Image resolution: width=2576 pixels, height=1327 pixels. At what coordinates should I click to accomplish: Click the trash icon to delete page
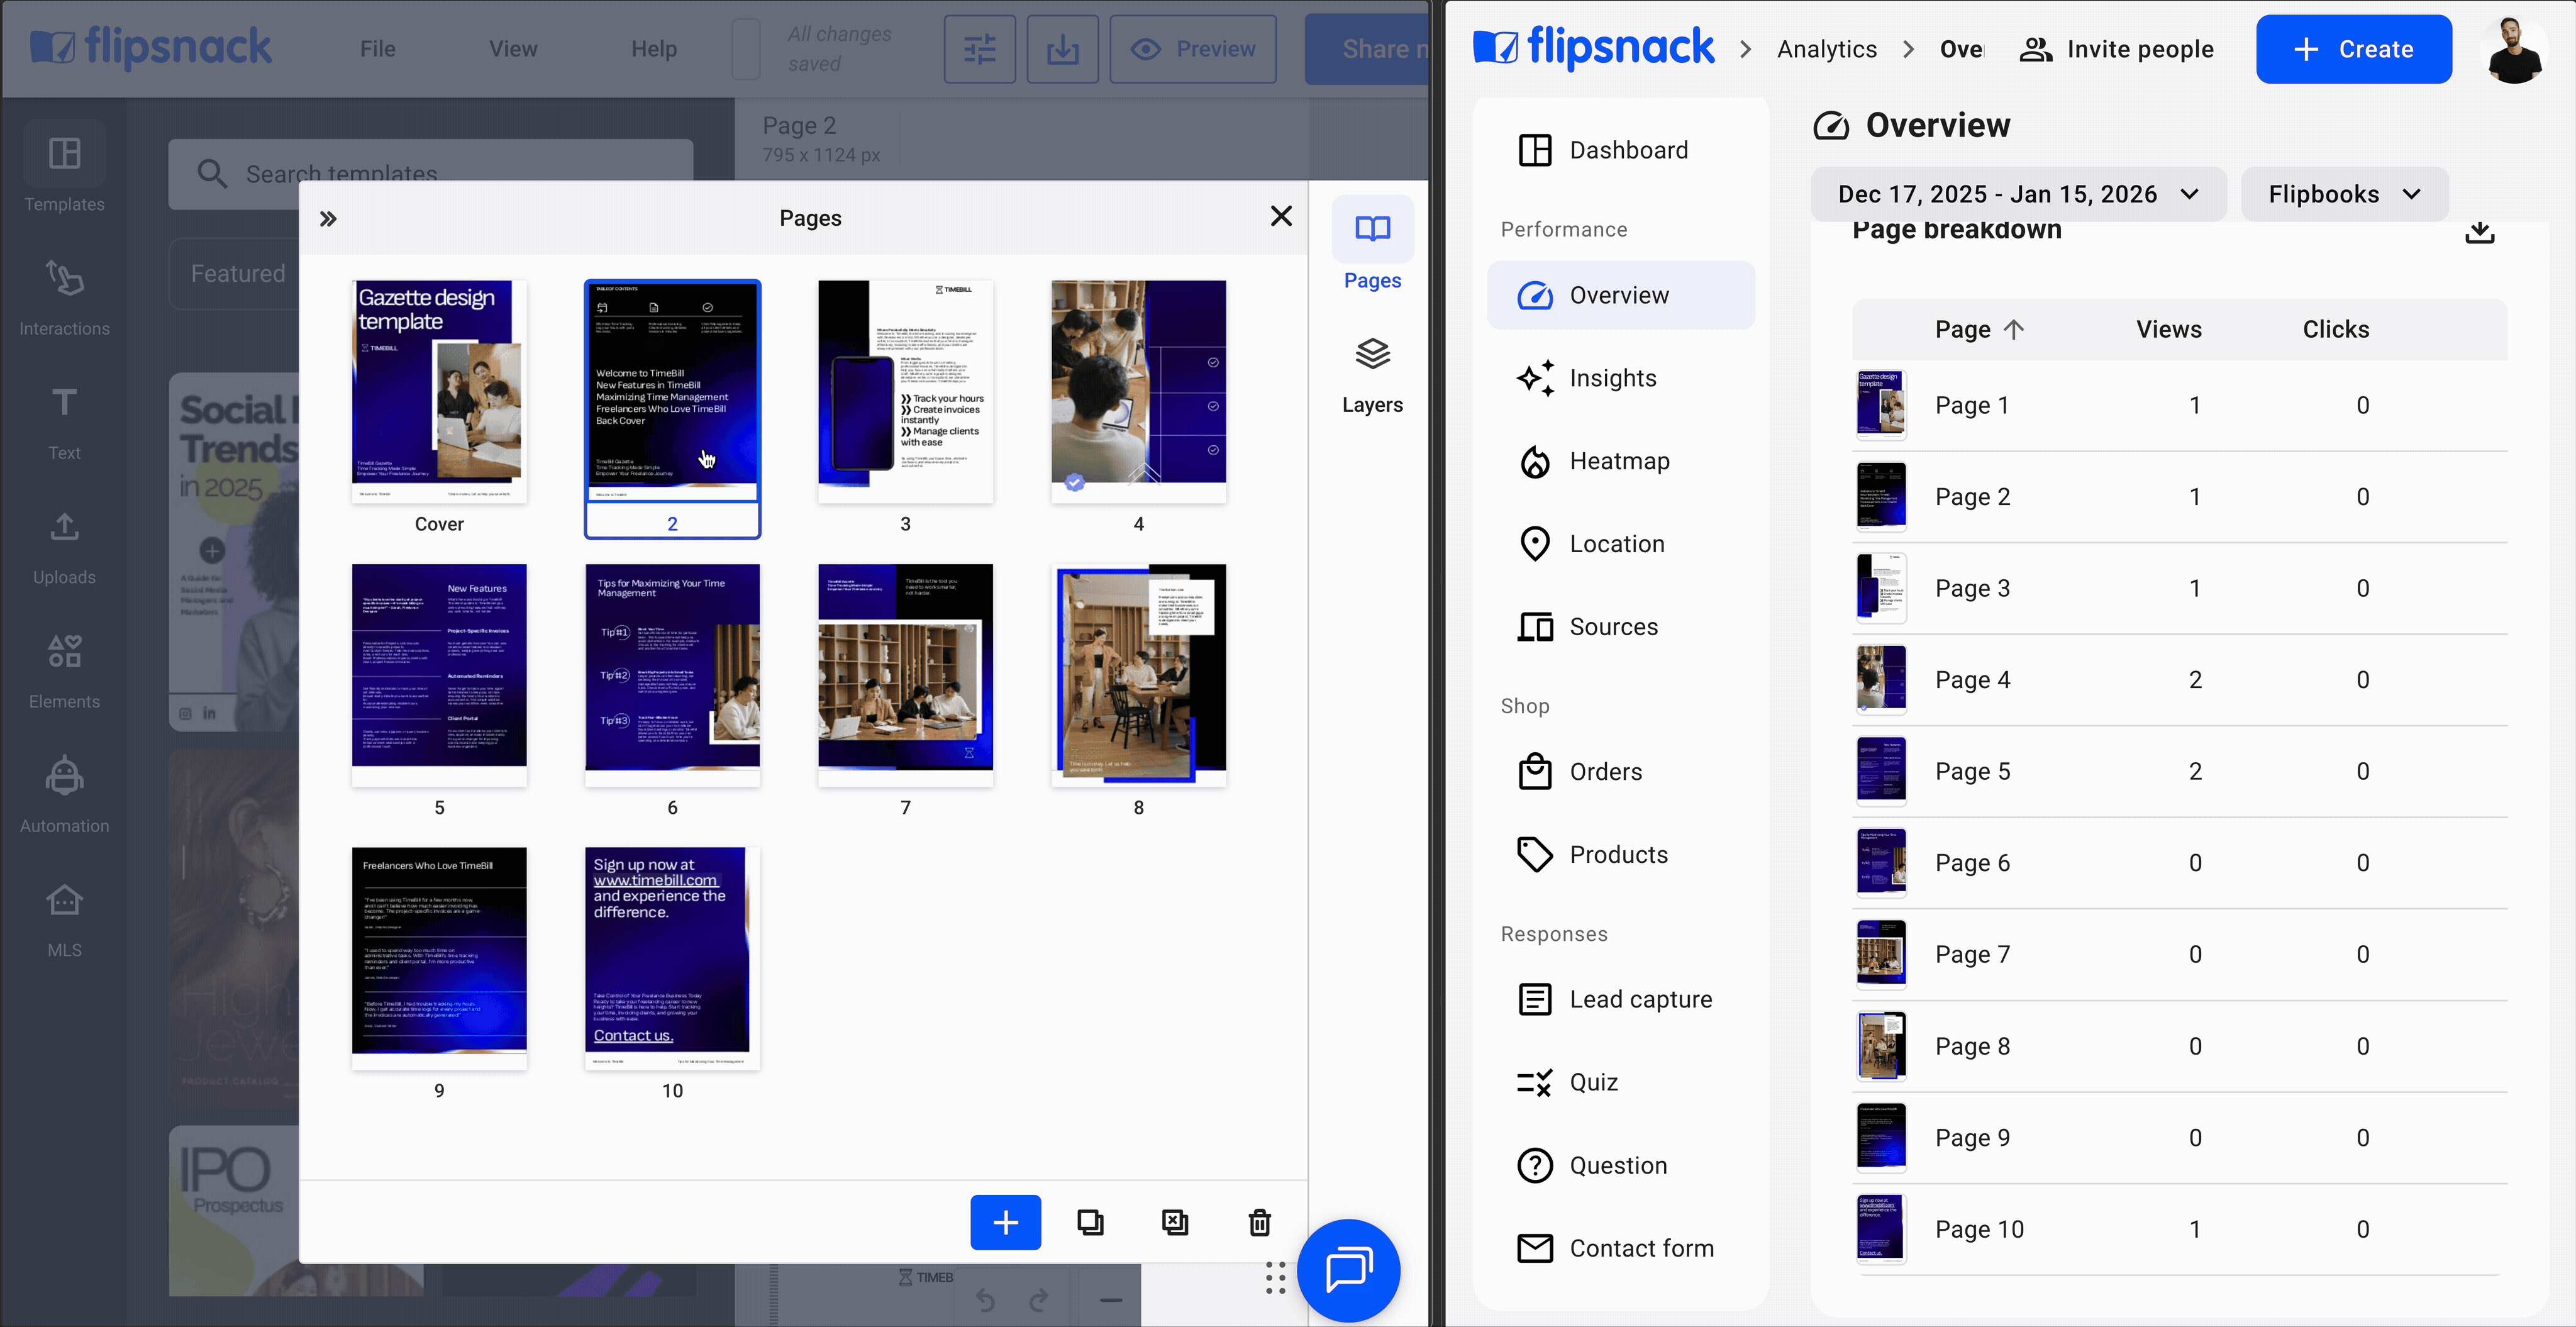click(1259, 1222)
